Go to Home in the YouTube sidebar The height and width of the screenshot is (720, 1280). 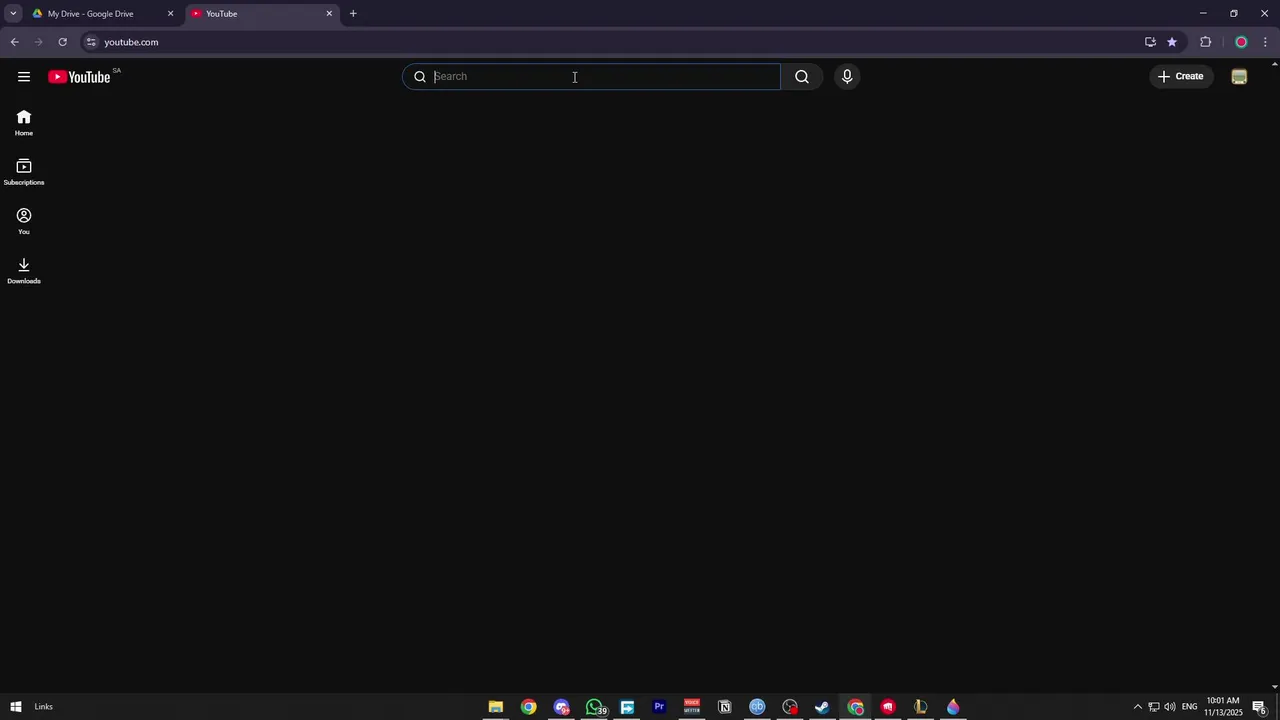click(24, 123)
